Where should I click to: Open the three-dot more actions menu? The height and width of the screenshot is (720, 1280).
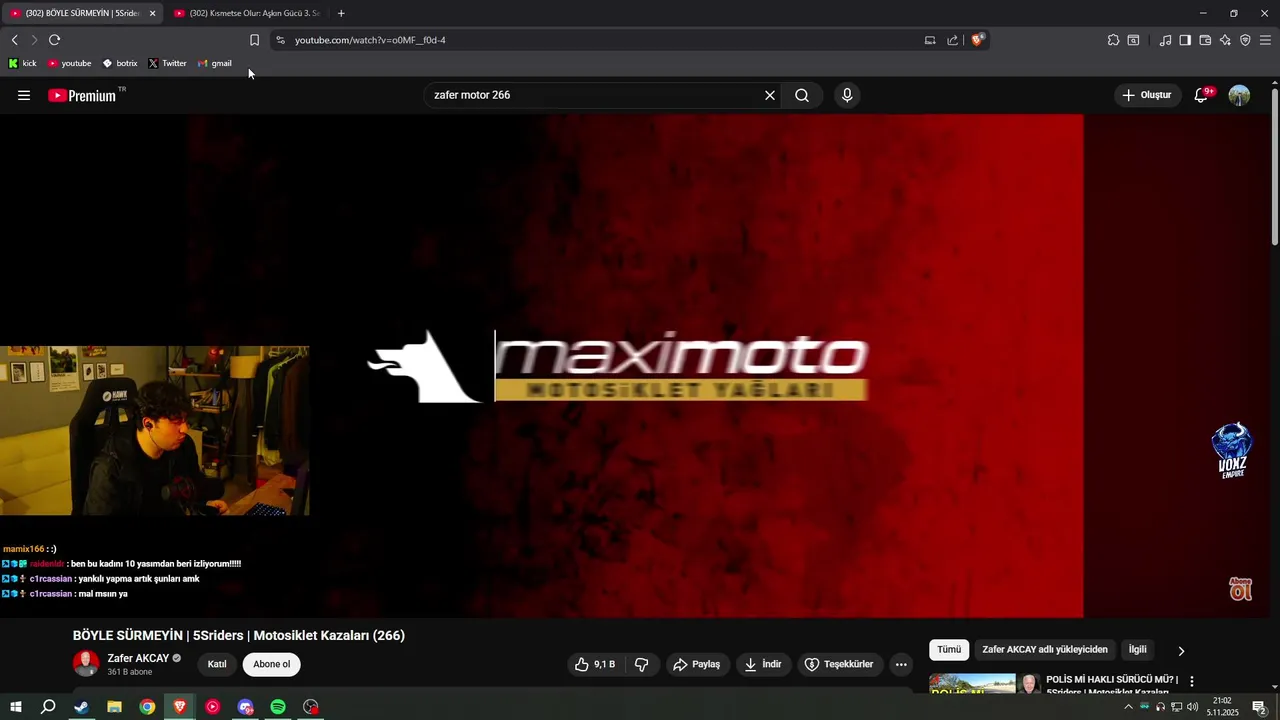coord(901,664)
